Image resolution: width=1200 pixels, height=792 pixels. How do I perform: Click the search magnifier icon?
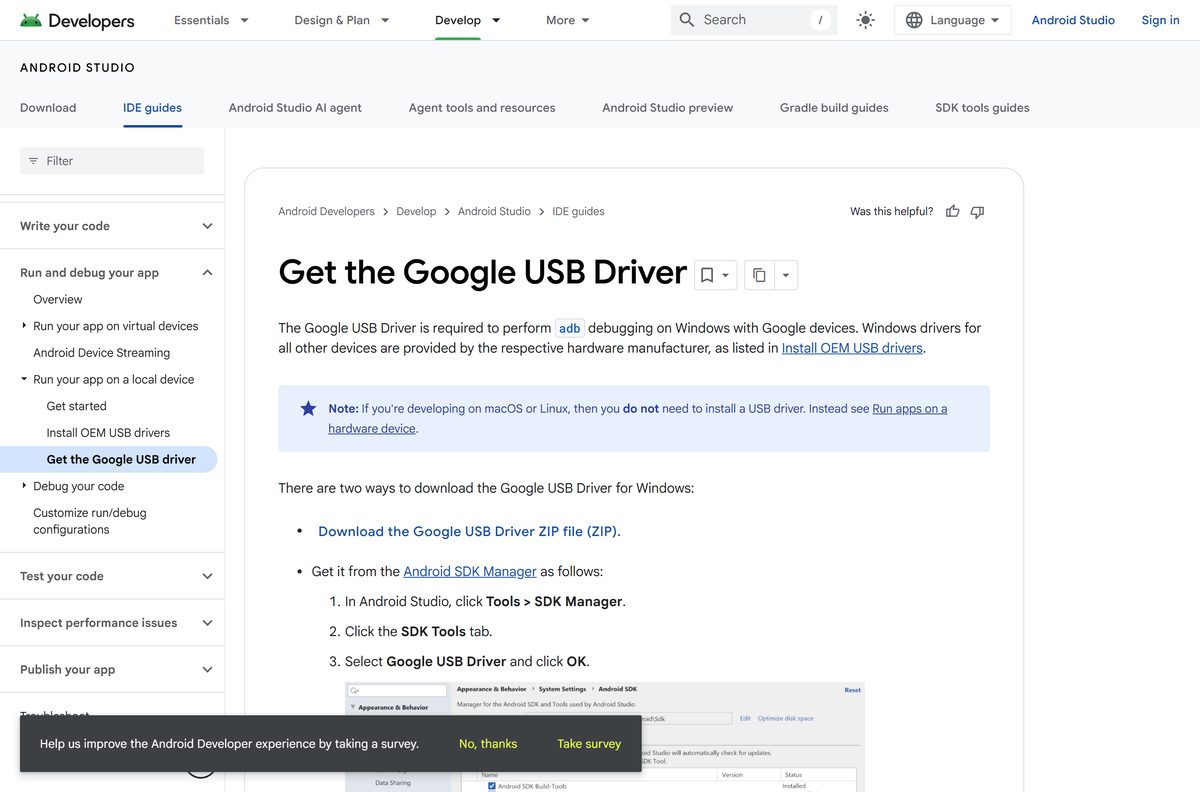click(687, 20)
